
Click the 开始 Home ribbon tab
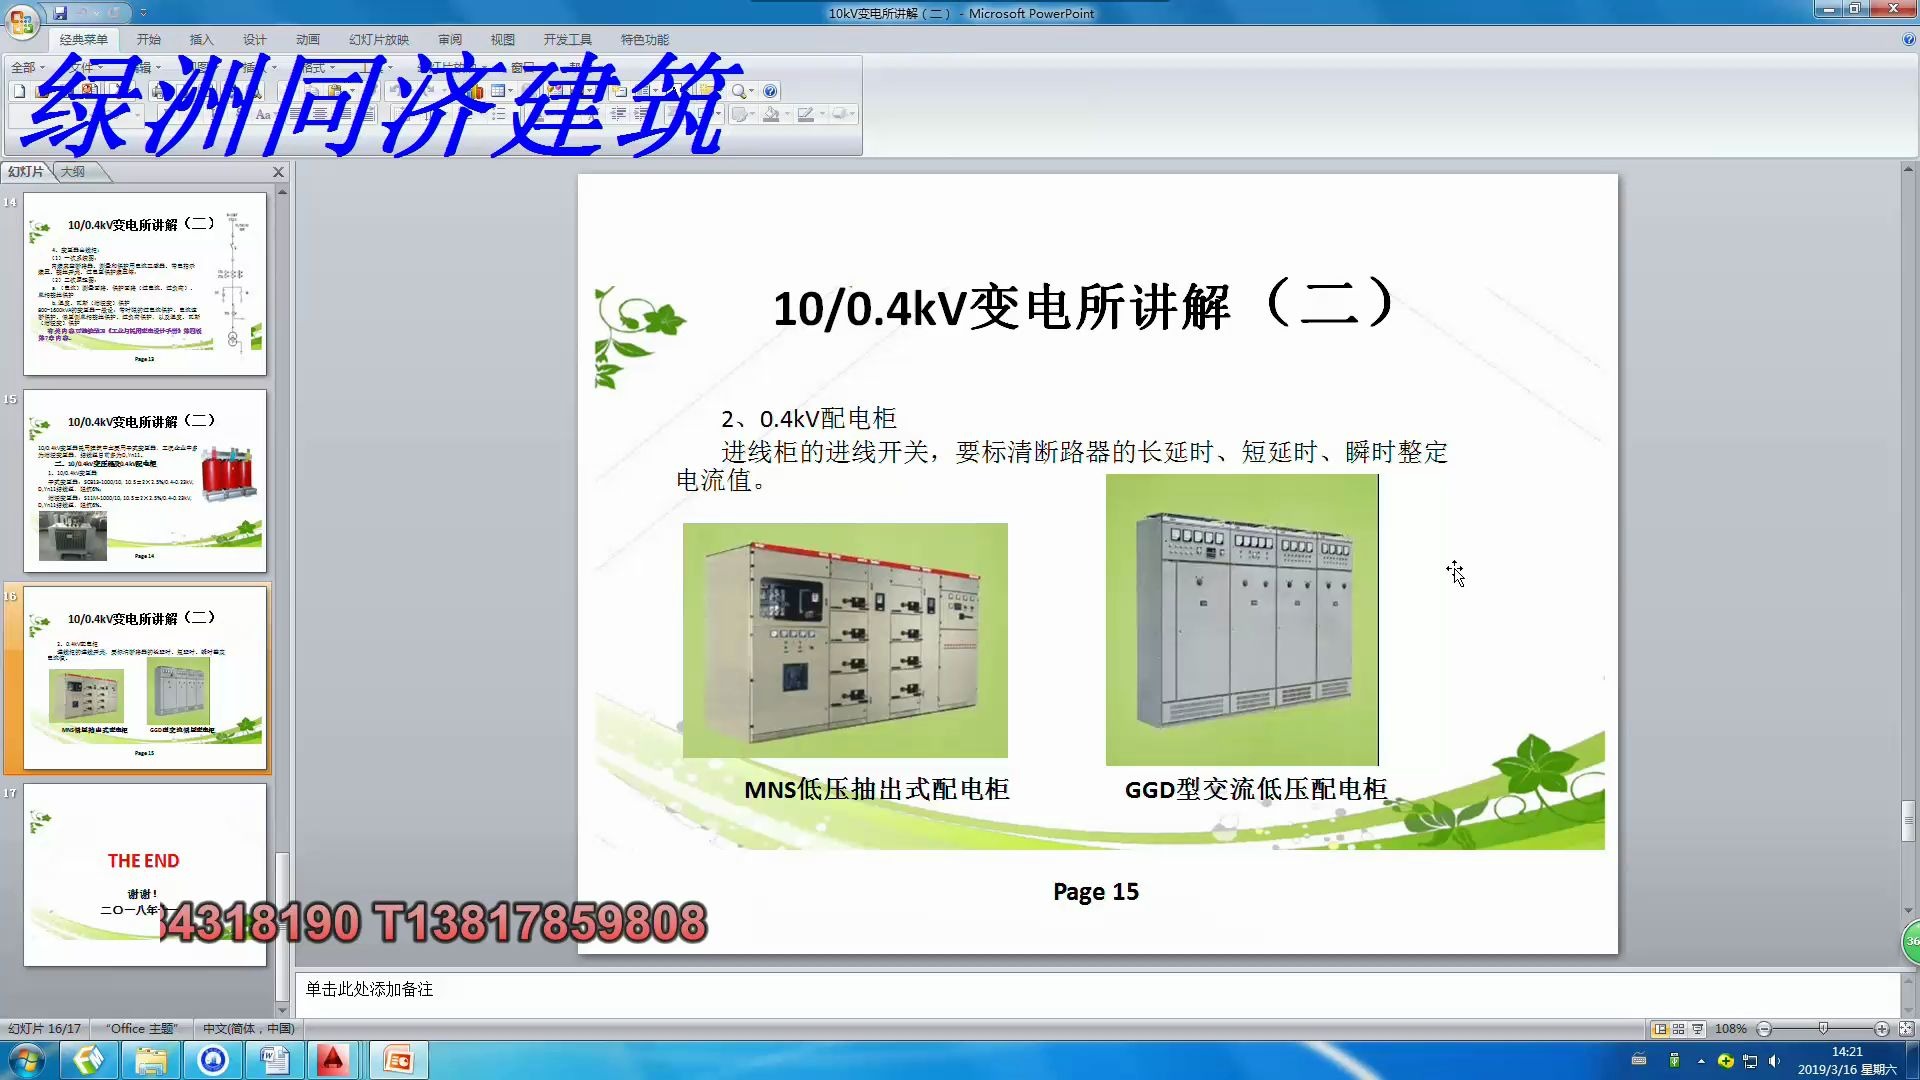(x=145, y=40)
